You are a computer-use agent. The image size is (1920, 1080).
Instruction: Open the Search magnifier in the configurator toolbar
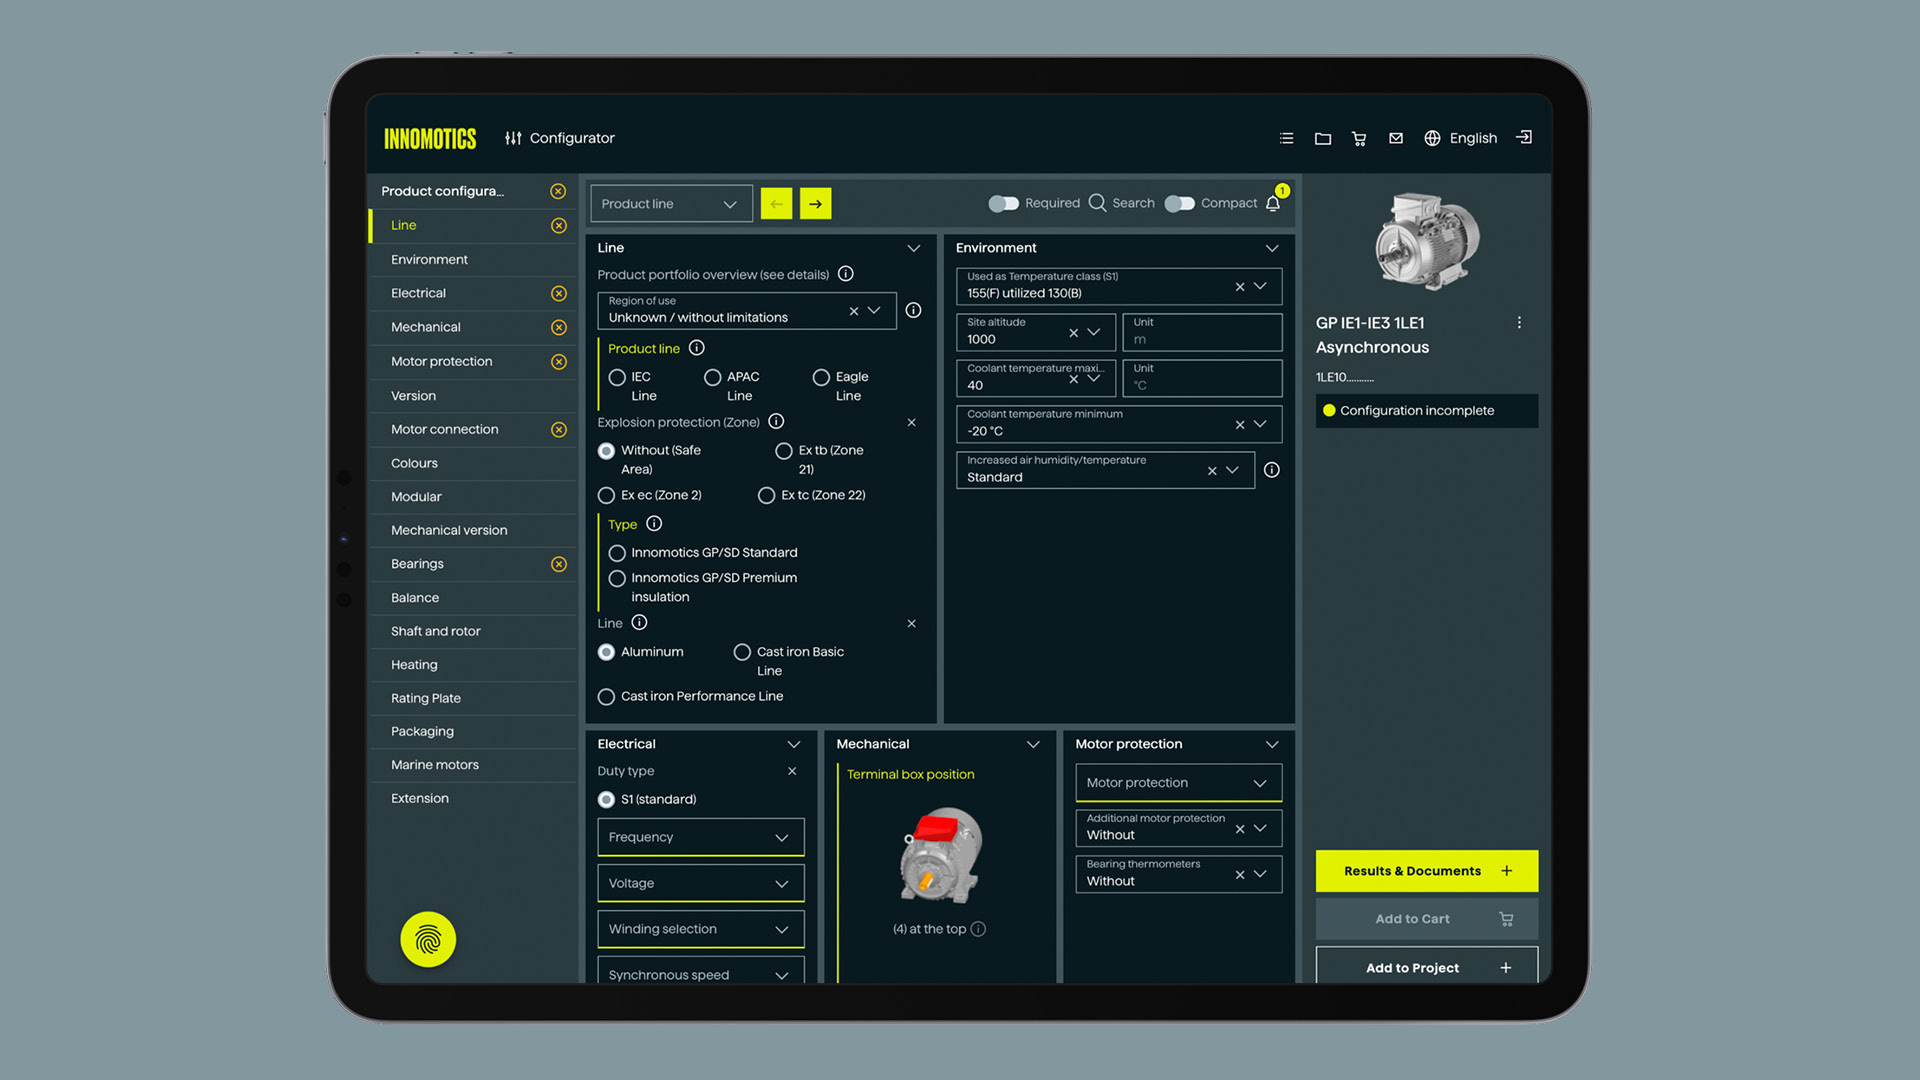coord(1097,203)
